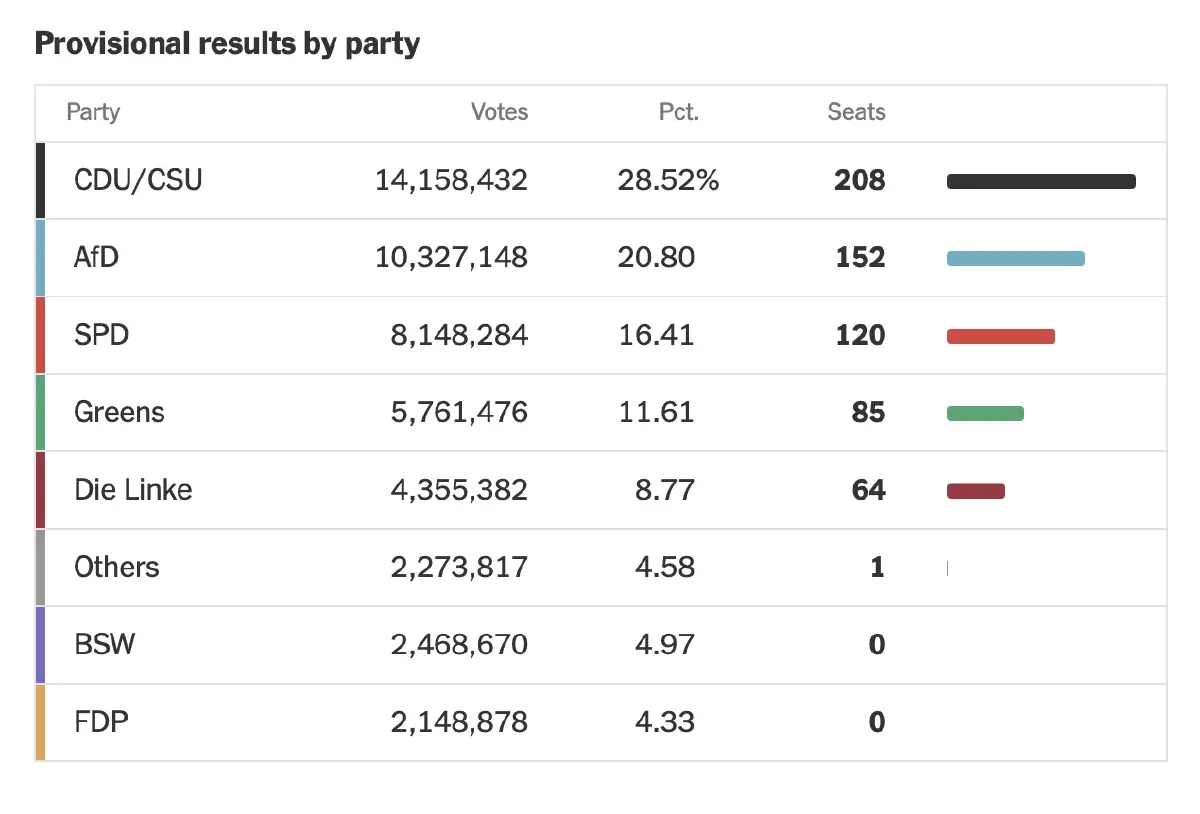Click the Greens party color swatch
The image size is (1200, 814).
(x=40, y=412)
